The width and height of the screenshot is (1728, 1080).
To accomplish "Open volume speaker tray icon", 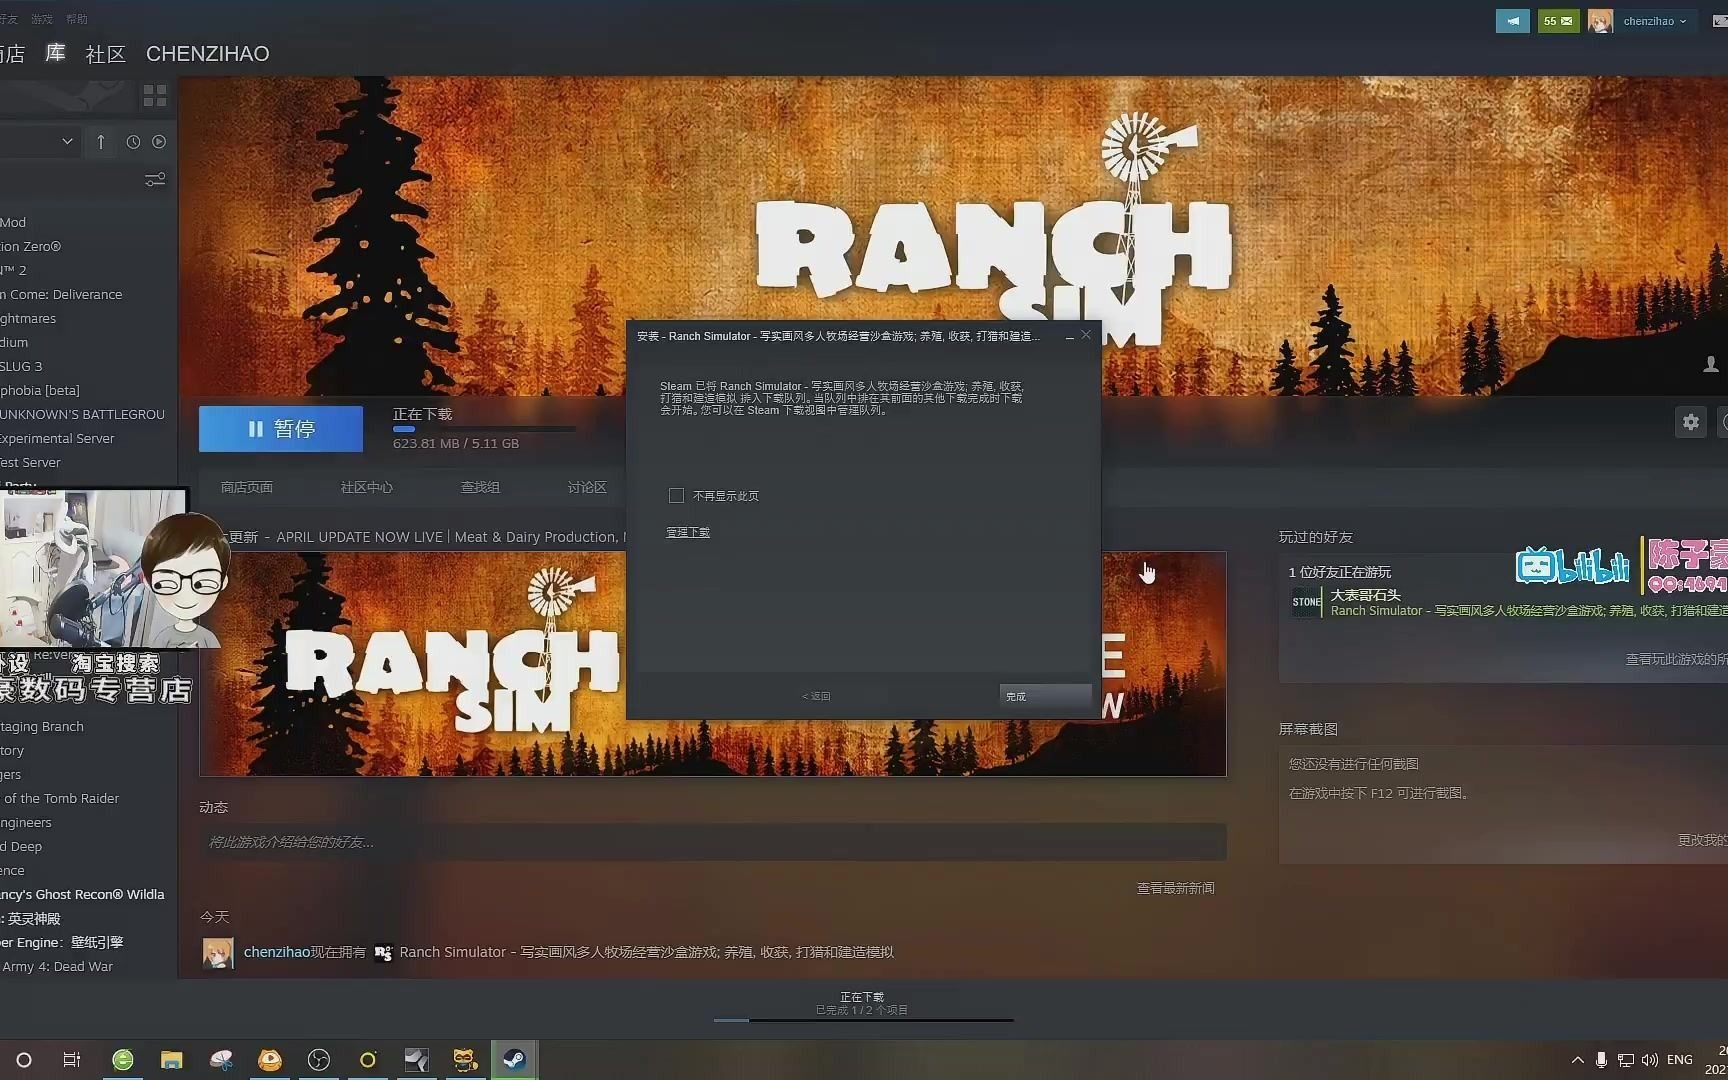I will tap(1650, 1060).
